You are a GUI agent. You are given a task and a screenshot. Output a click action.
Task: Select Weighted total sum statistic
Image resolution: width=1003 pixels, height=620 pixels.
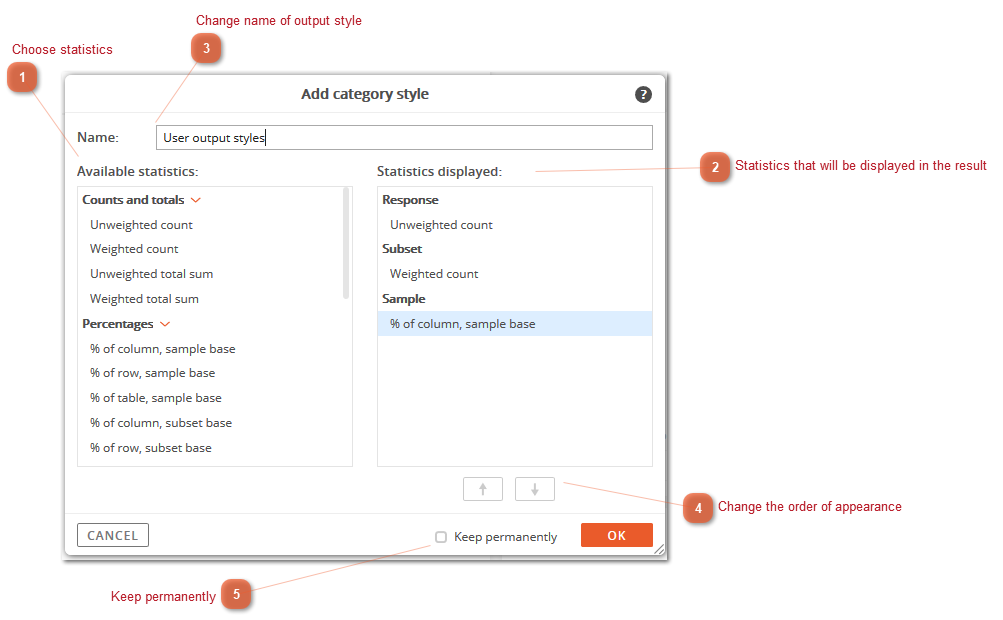tap(145, 299)
